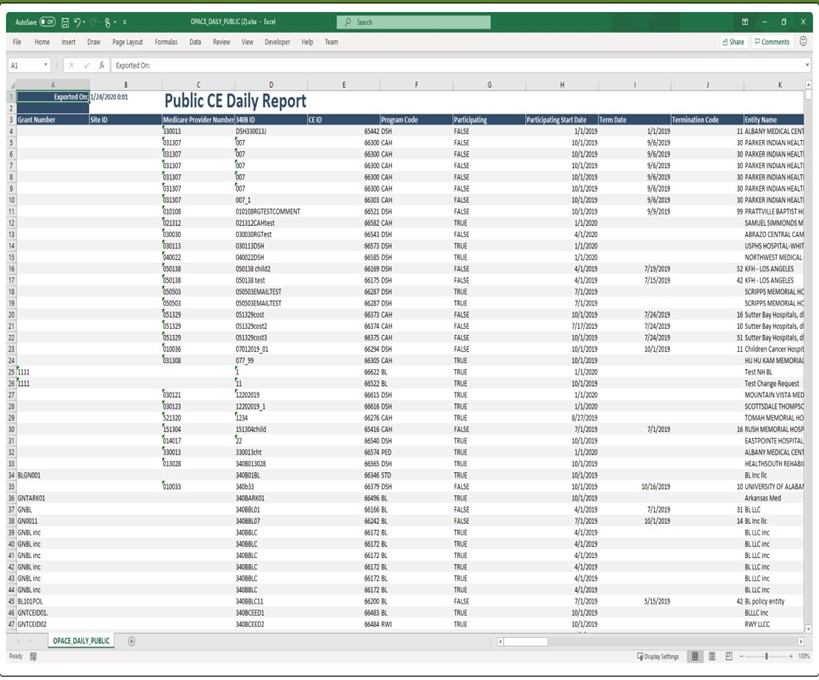Click the BL101POL grant number cell

[53, 602]
